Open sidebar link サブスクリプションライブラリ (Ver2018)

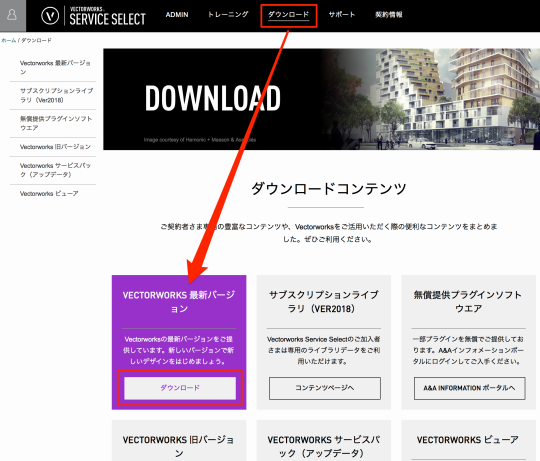click(56, 95)
